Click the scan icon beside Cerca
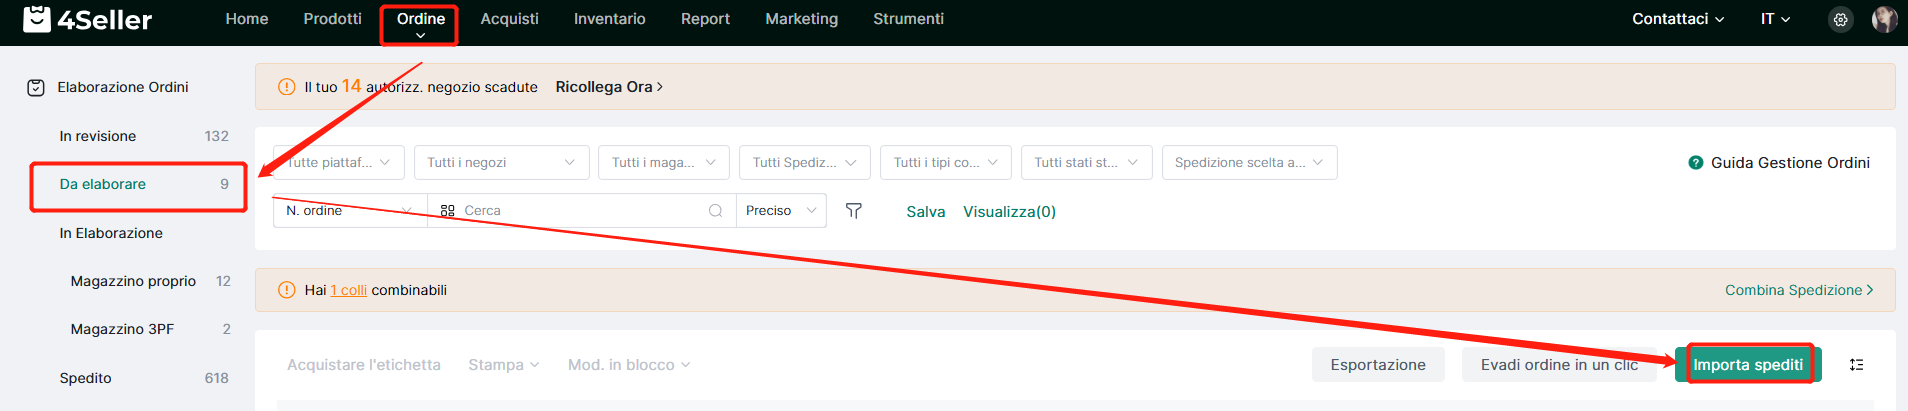 [447, 211]
